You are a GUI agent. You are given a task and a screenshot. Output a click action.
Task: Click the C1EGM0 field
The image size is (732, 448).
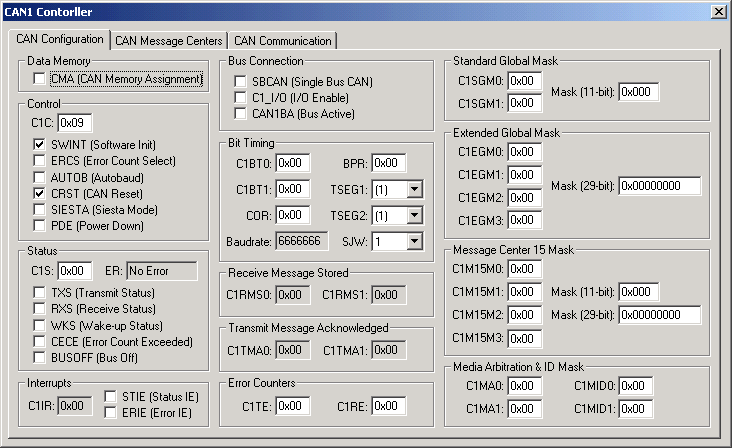525,152
